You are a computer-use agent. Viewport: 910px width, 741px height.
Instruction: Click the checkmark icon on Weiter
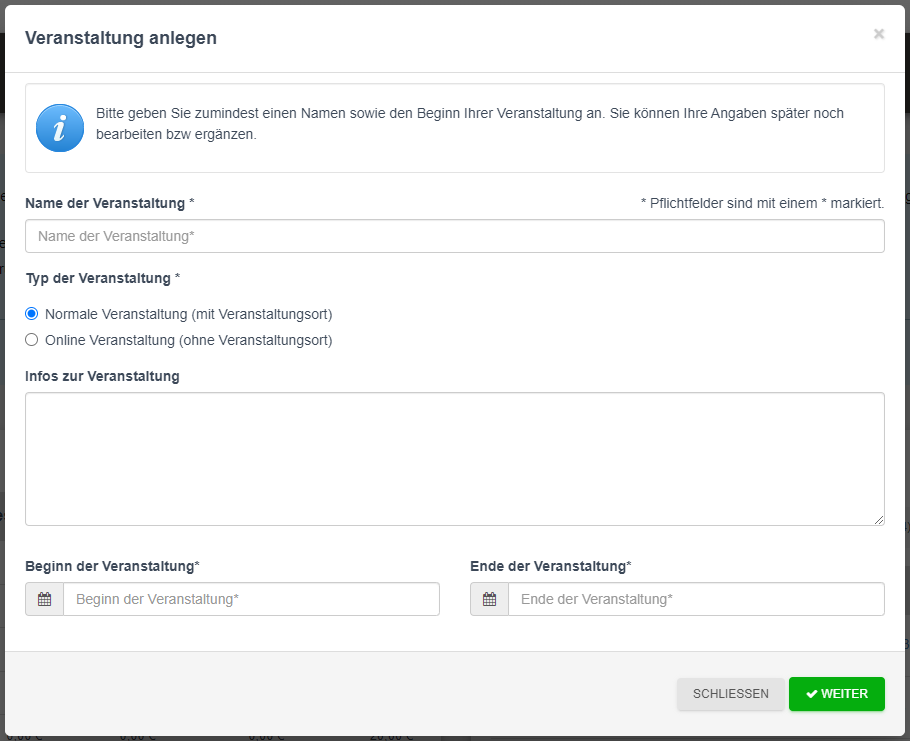(x=812, y=694)
